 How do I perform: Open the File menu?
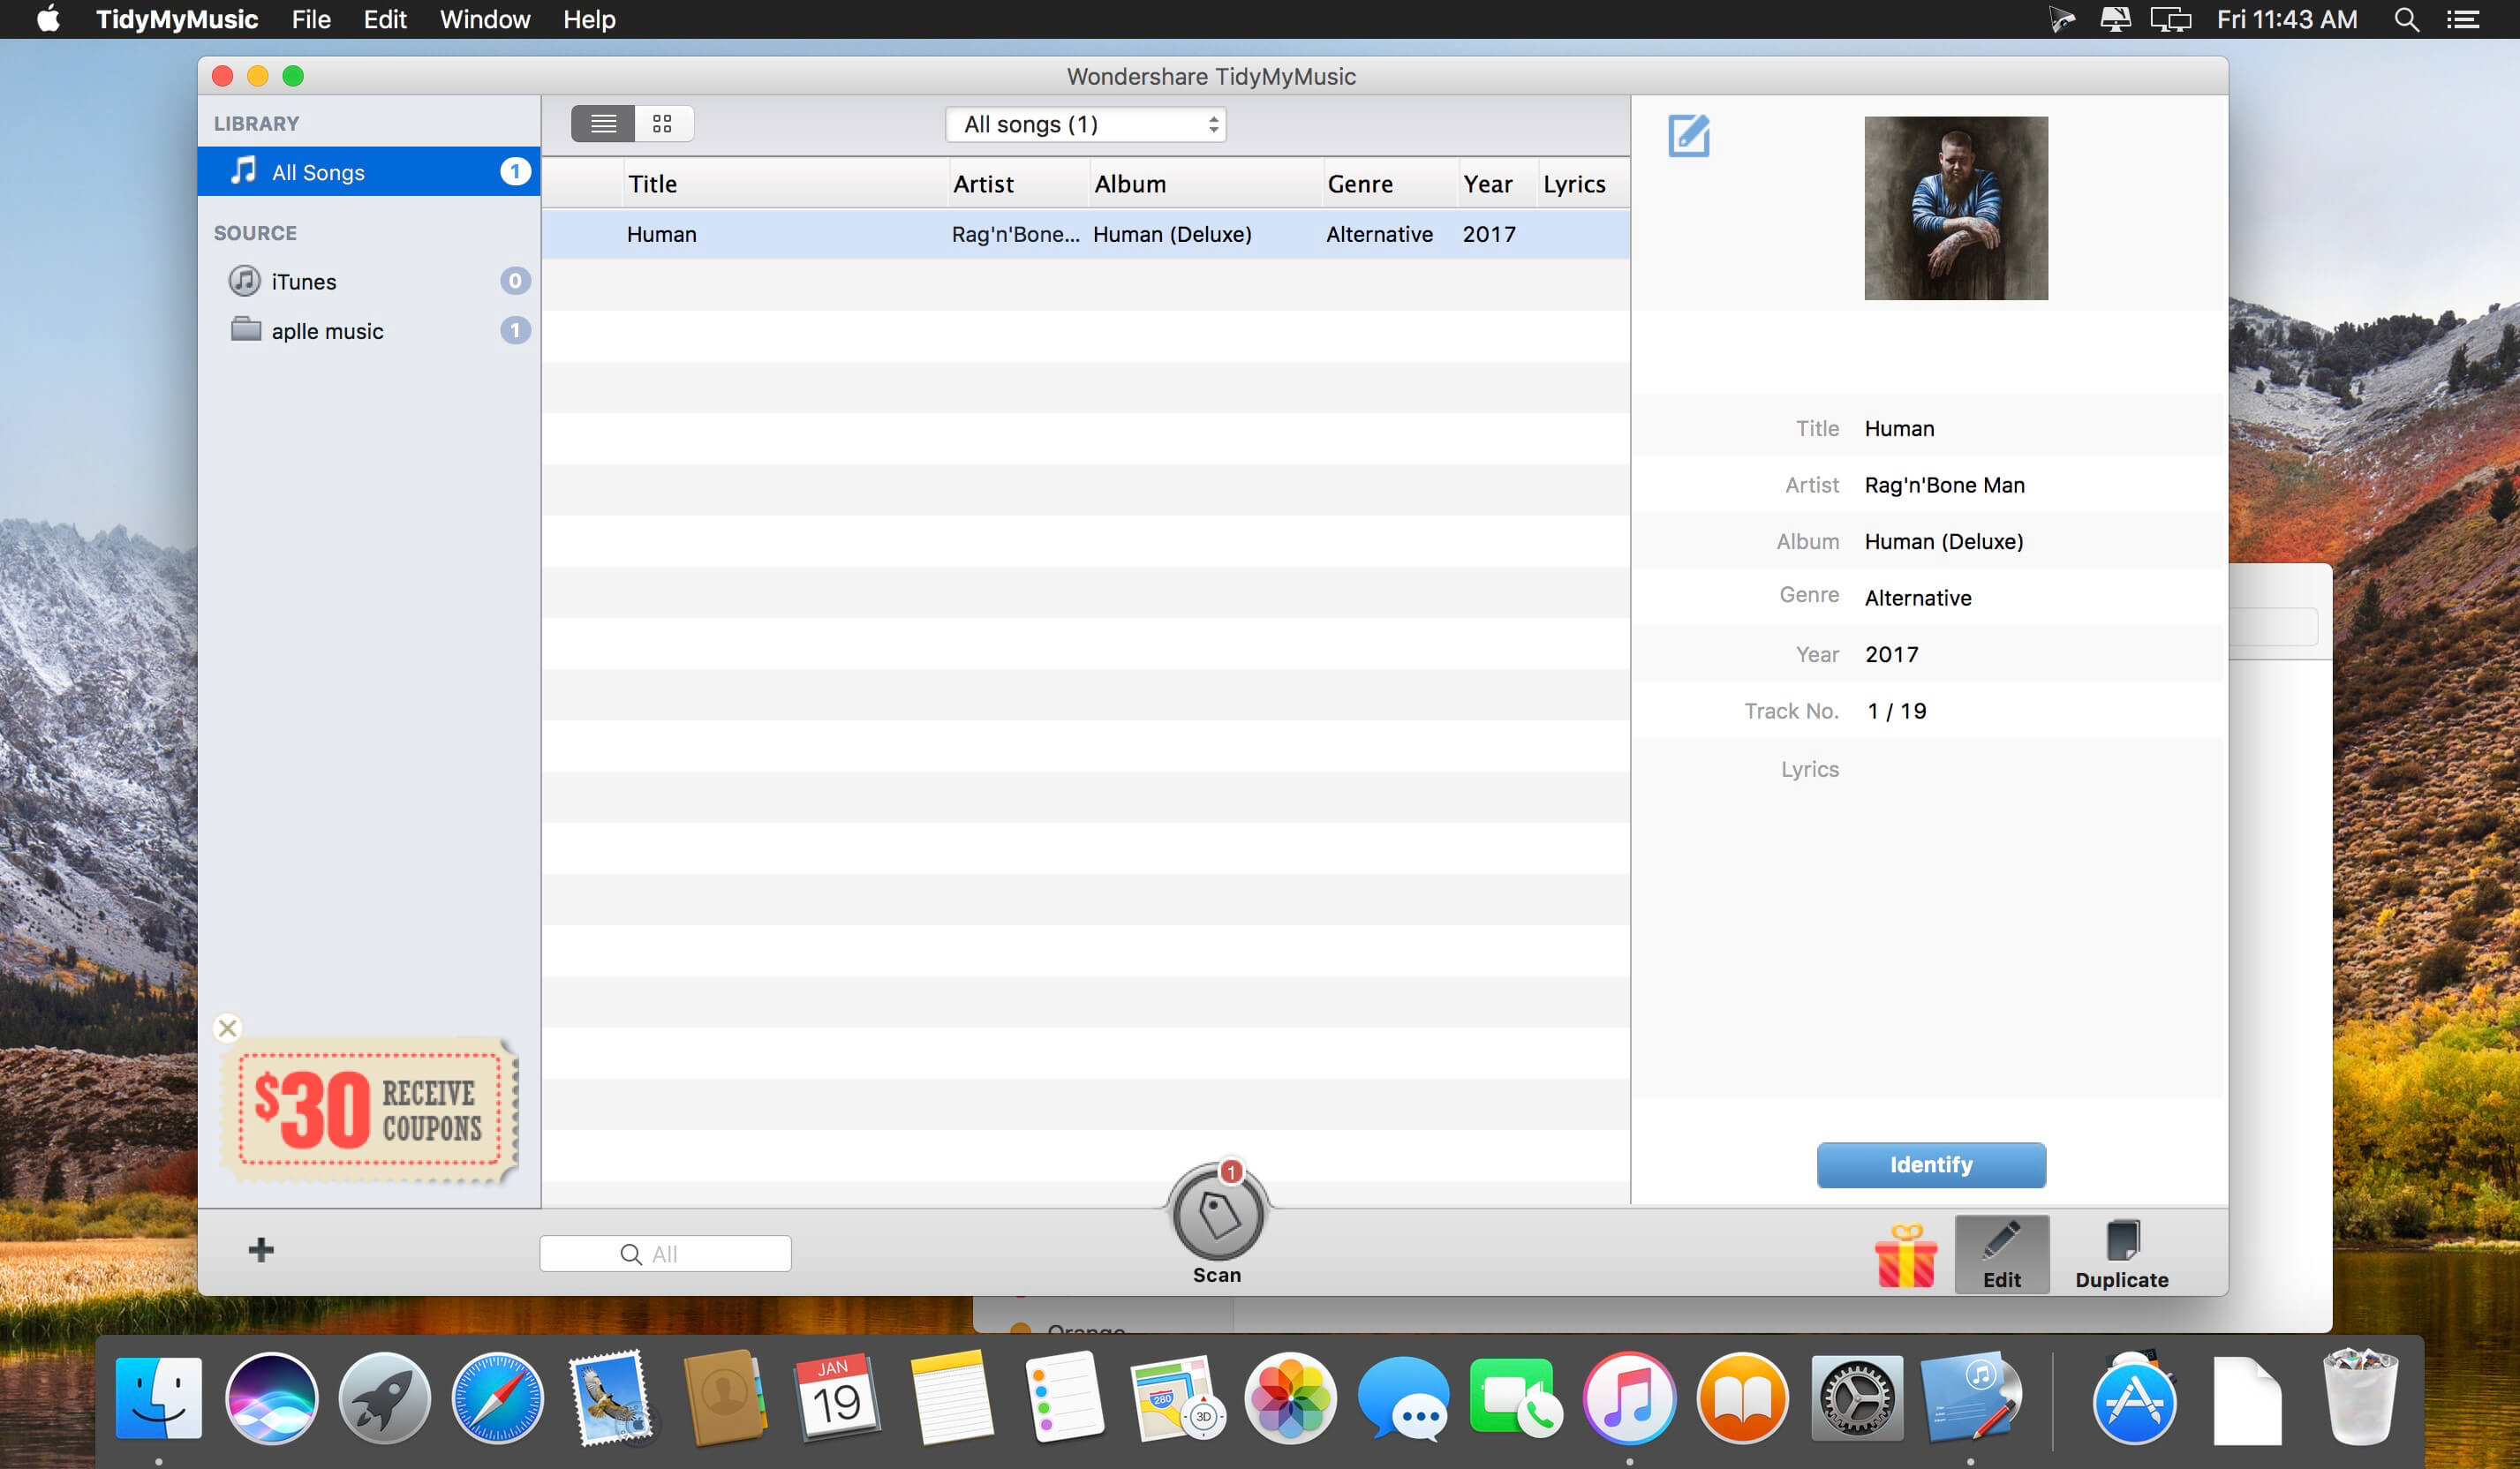coord(311,20)
